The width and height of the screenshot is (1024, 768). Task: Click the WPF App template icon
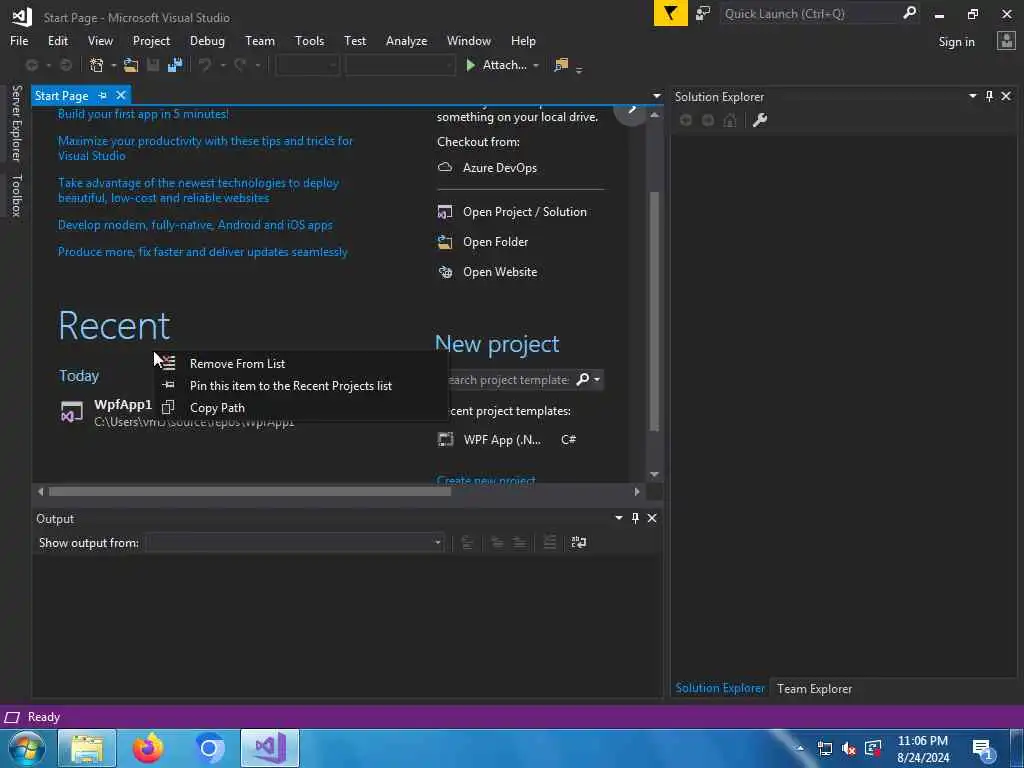[445, 440]
